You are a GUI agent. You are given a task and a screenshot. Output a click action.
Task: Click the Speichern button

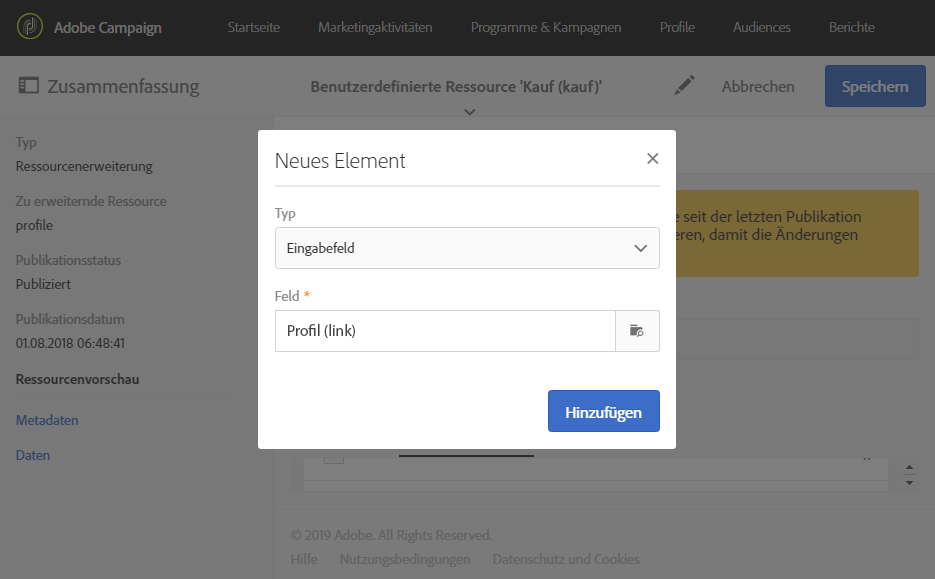click(874, 86)
